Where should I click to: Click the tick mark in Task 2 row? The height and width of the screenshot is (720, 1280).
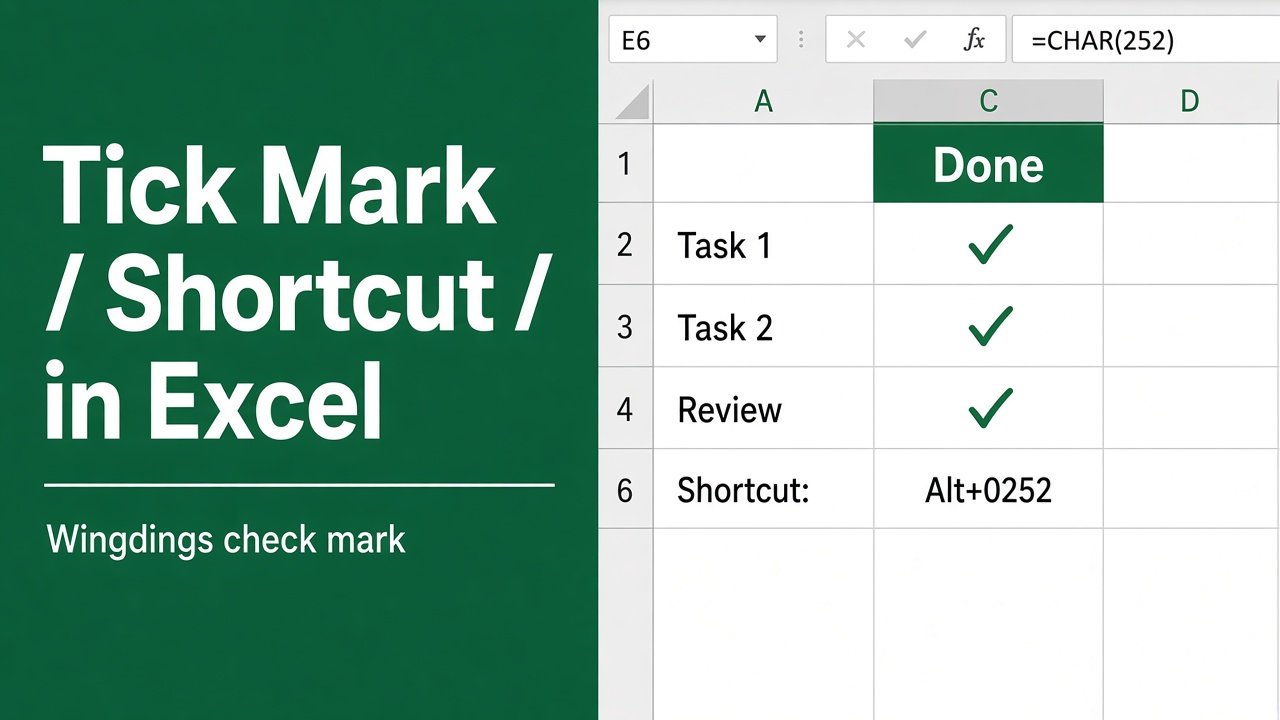click(990, 327)
